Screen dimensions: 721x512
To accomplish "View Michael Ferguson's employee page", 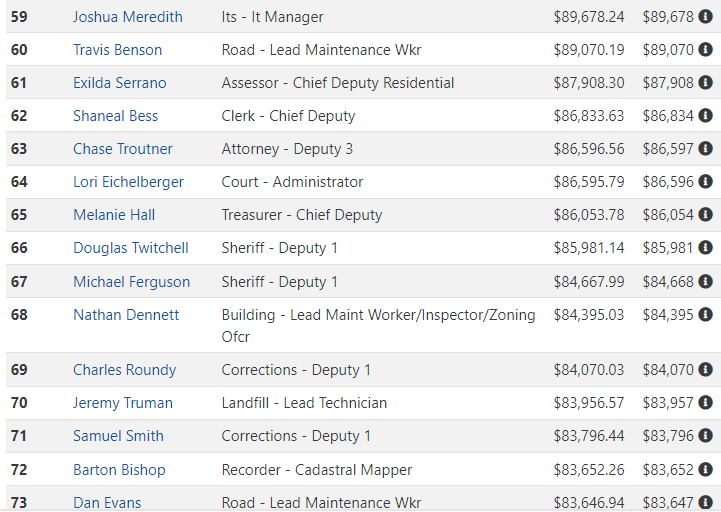I will 132,282.
